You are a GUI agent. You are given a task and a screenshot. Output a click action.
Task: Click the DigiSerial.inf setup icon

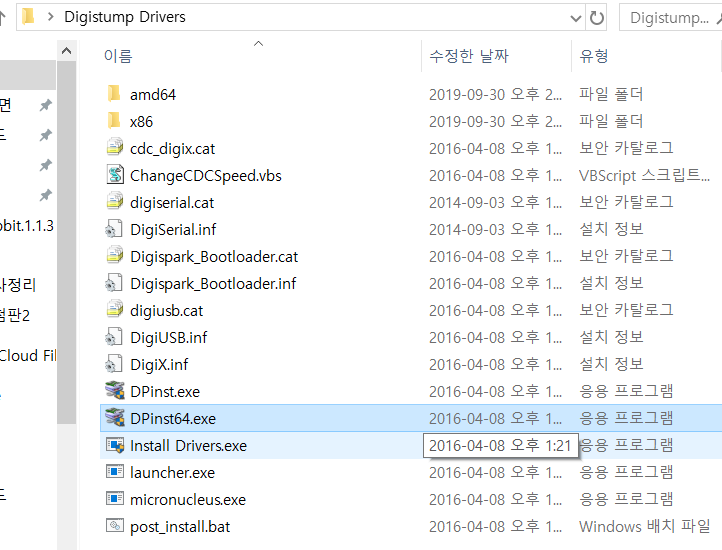(x=114, y=229)
